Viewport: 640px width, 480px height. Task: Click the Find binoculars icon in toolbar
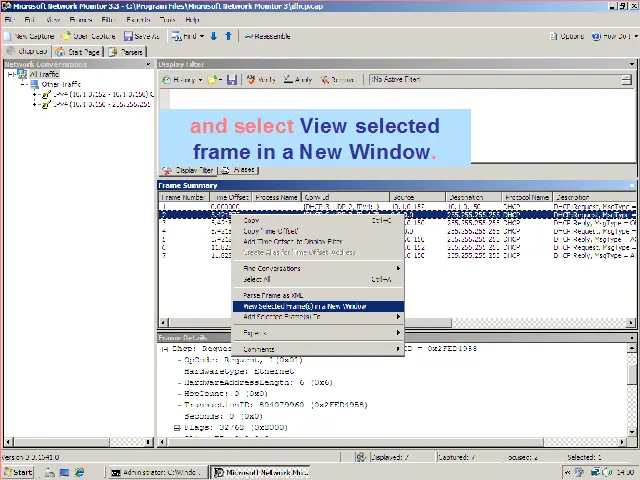click(x=176, y=36)
